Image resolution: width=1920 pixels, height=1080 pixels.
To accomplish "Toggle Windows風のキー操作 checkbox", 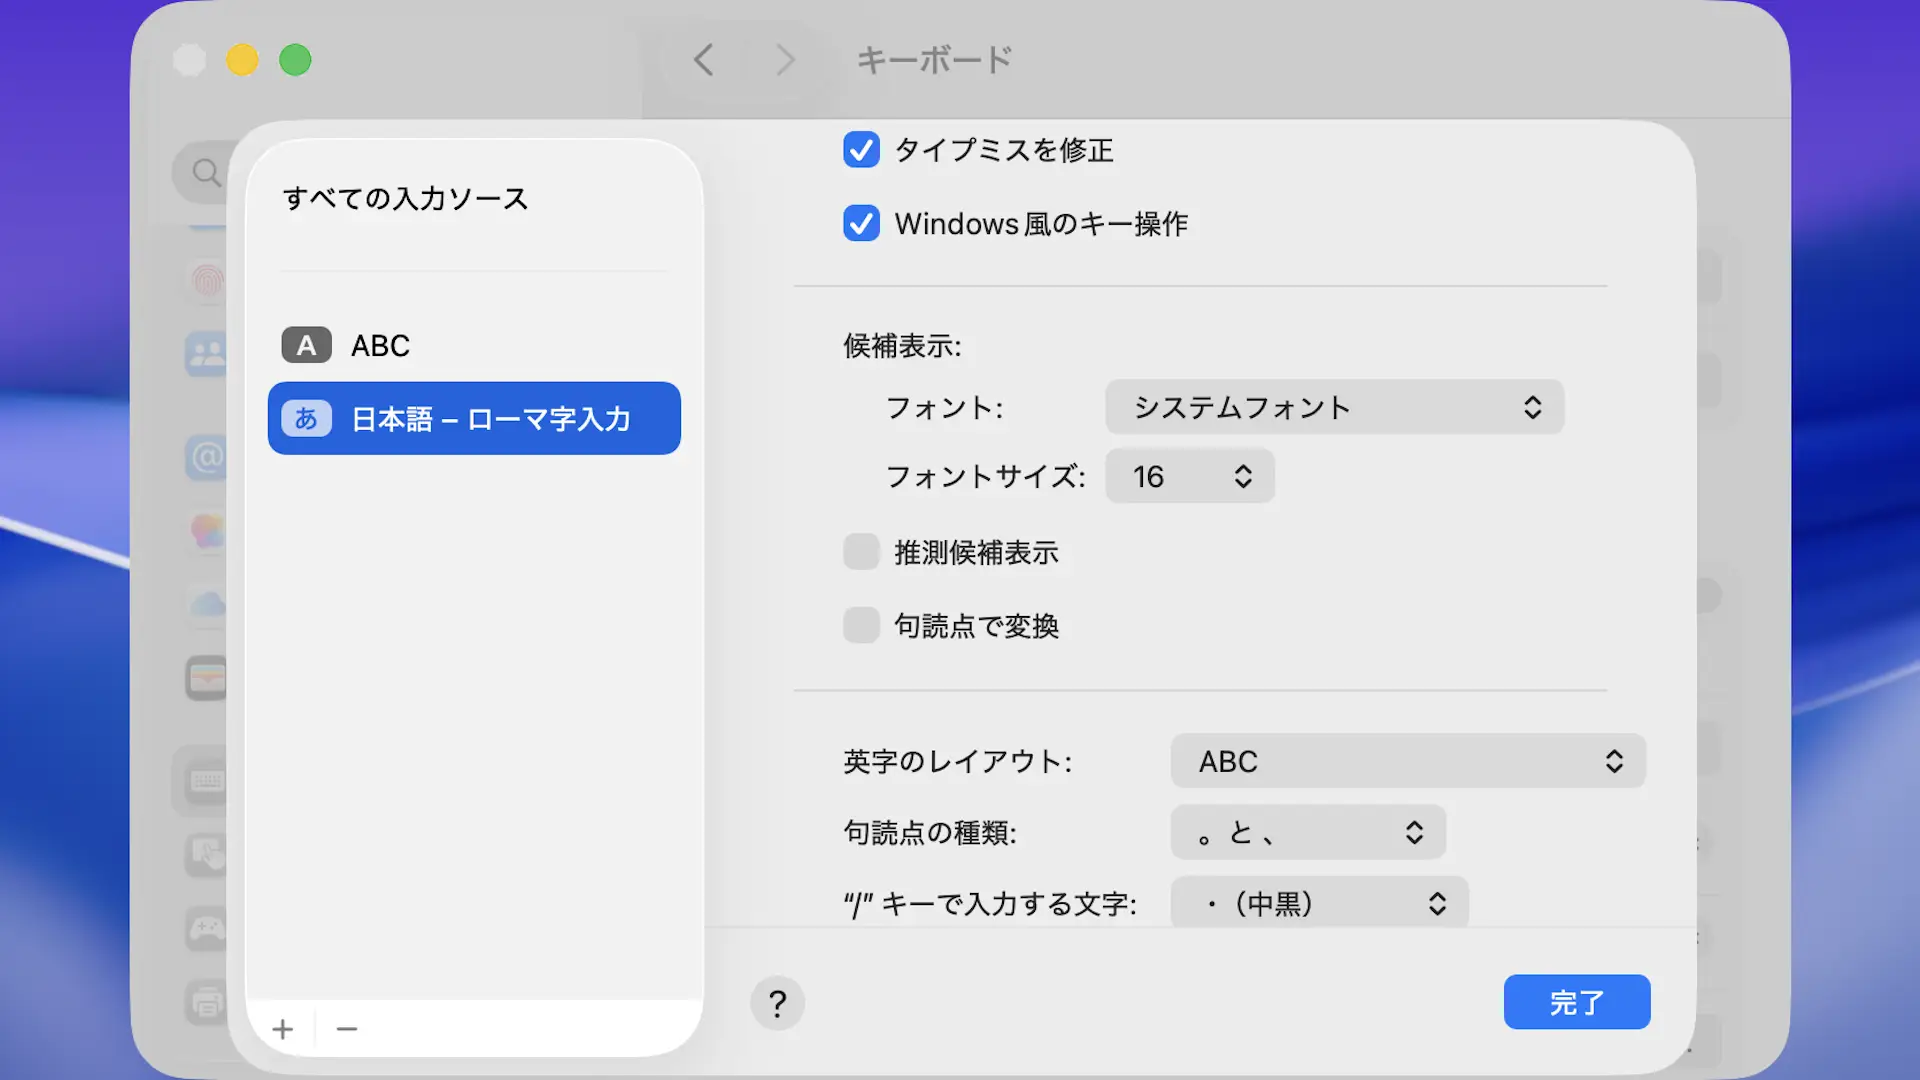I will pos(861,223).
